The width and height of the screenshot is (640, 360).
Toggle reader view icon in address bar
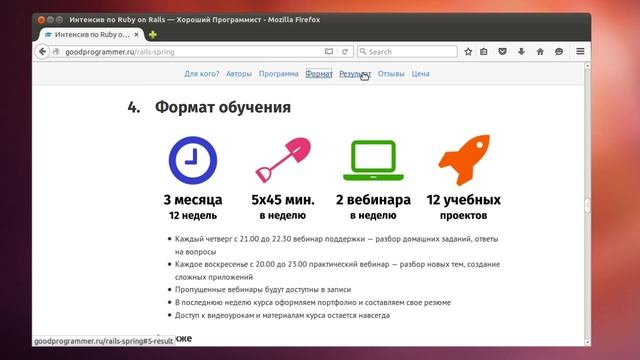[329, 51]
